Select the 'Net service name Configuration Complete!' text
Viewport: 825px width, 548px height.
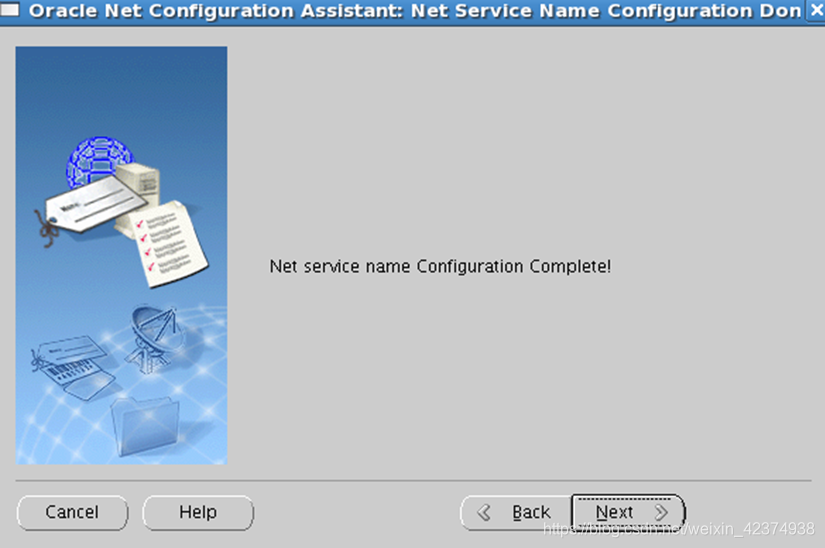tap(440, 266)
